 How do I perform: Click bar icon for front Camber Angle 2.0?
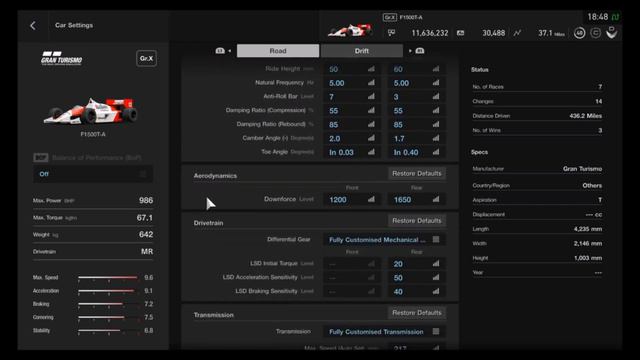coord(371,138)
